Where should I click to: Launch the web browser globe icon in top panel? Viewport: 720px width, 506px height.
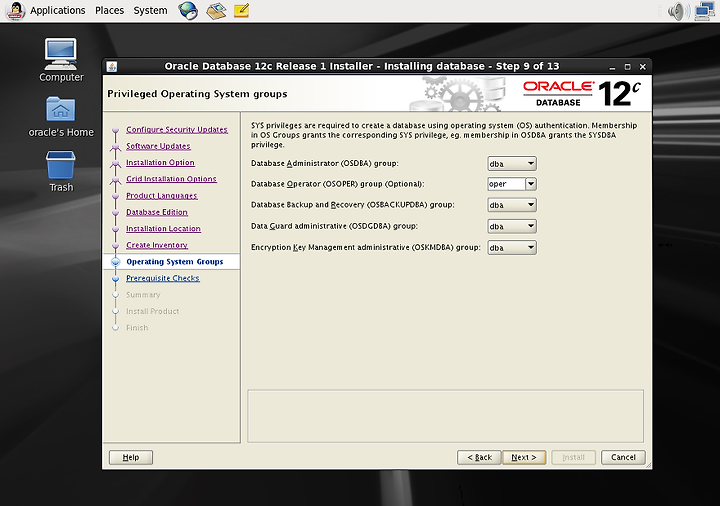tap(188, 10)
